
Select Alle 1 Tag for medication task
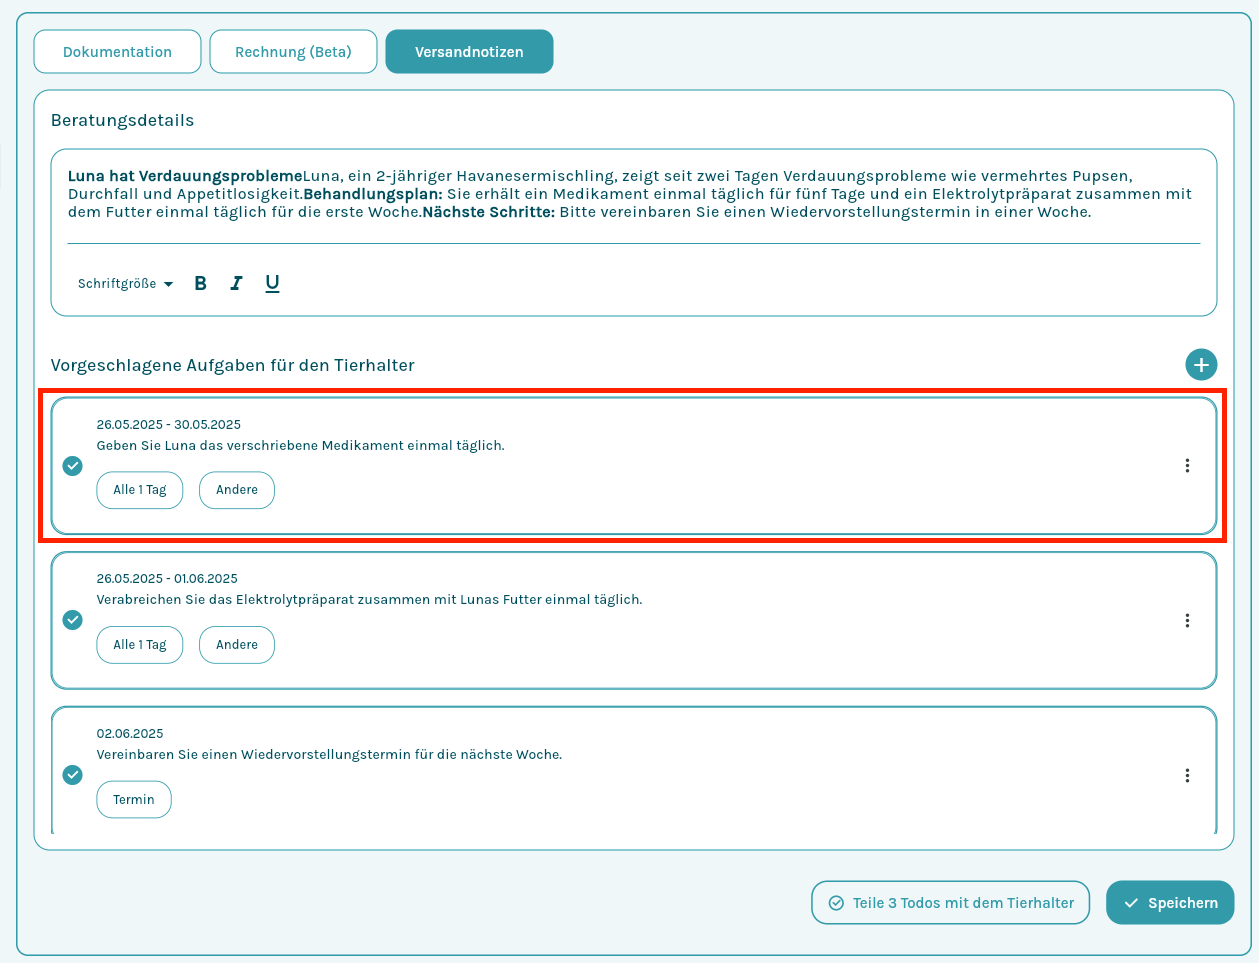[139, 490]
